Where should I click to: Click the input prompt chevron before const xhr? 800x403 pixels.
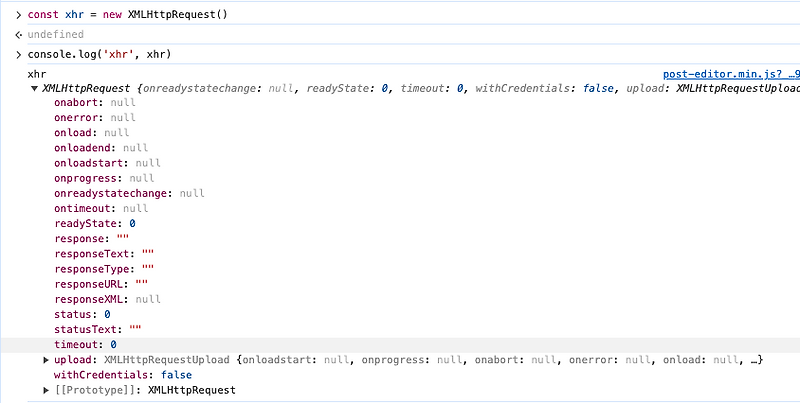tap(18, 15)
